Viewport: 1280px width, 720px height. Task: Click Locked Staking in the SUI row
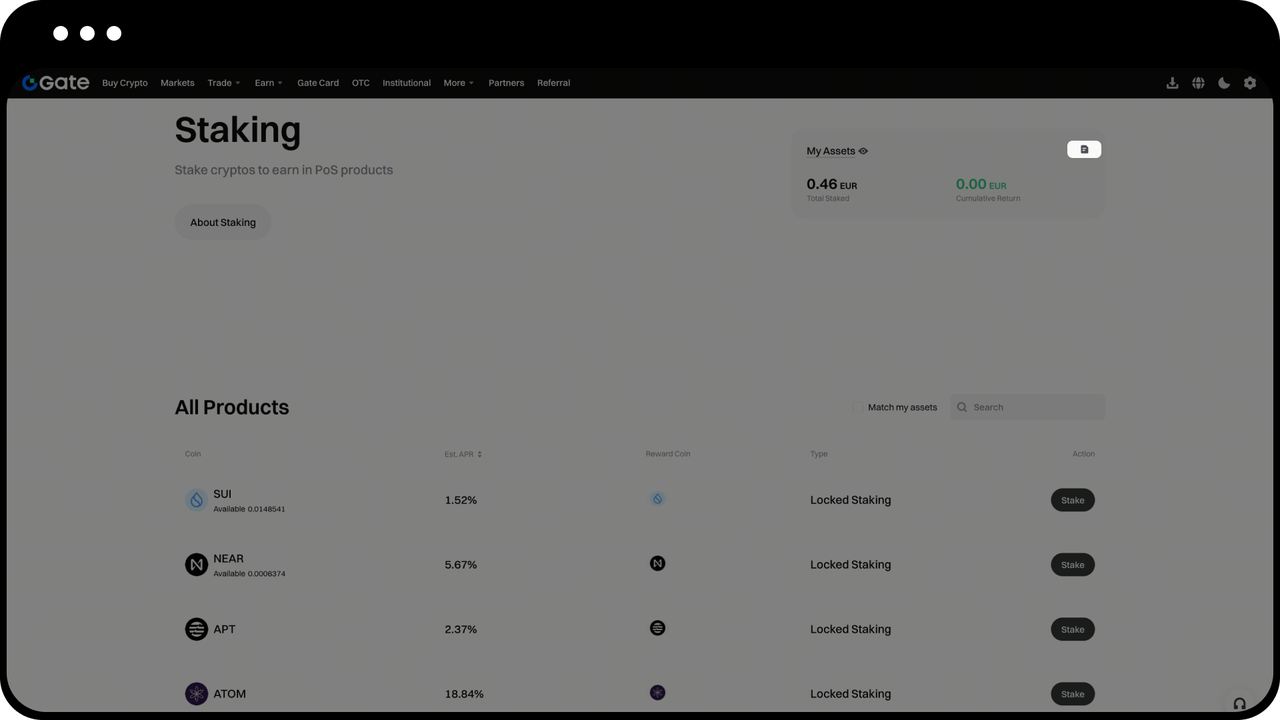click(x=850, y=500)
